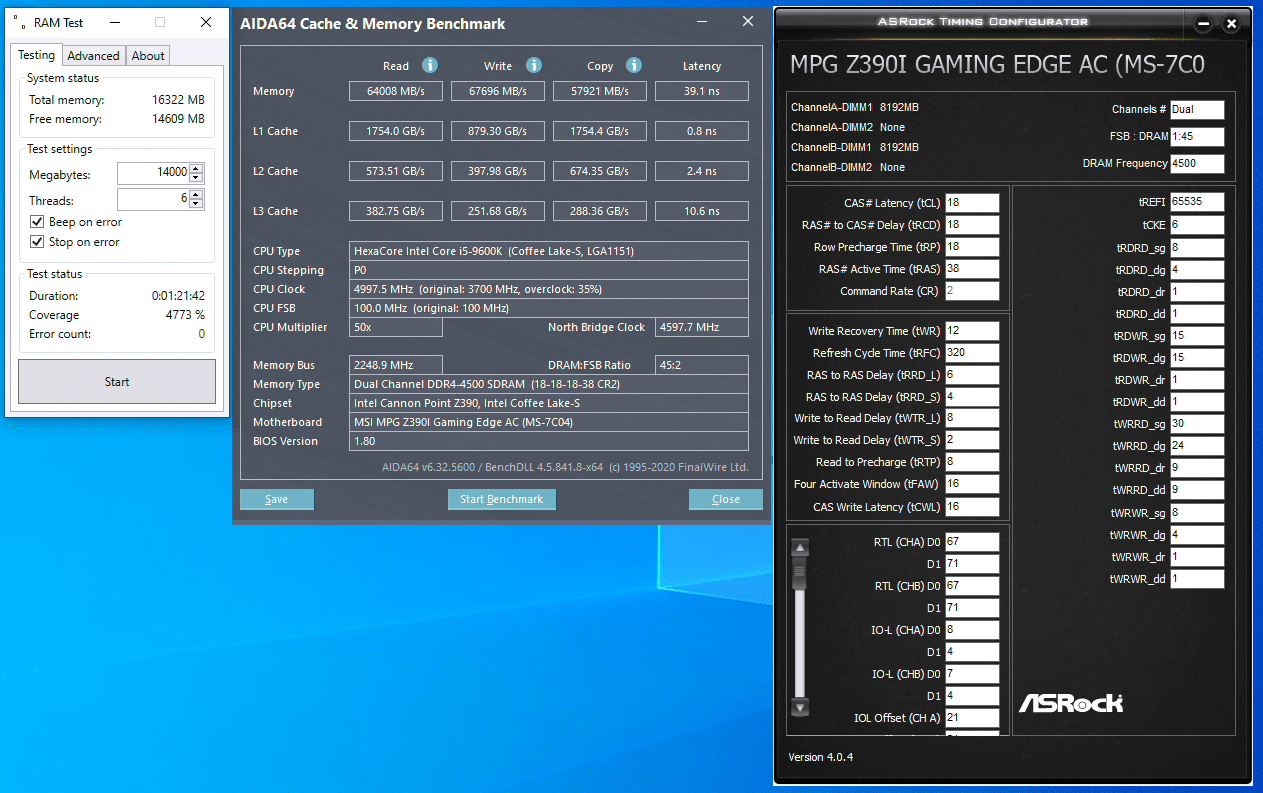Click the scroll up arrow in ASRock RTL panel

[799, 547]
